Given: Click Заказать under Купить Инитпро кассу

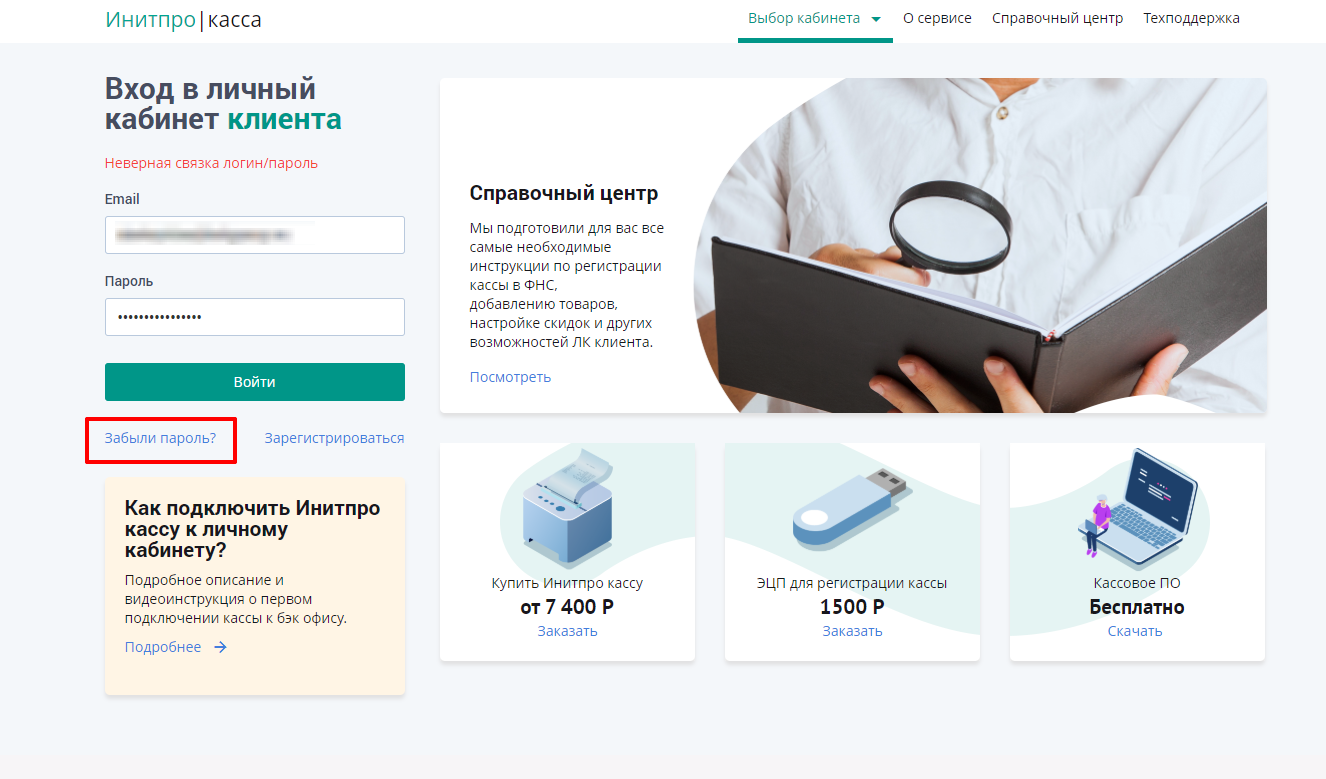Looking at the screenshot, I should (x=567, y=631).
